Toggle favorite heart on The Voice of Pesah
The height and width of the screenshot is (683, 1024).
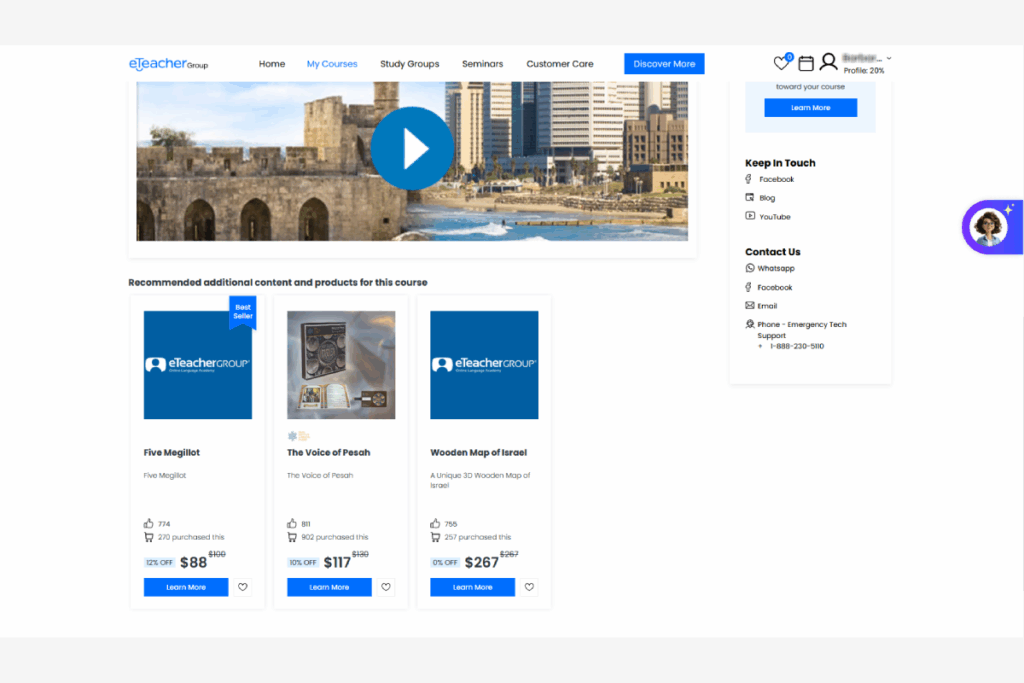[x=386, y=587]
